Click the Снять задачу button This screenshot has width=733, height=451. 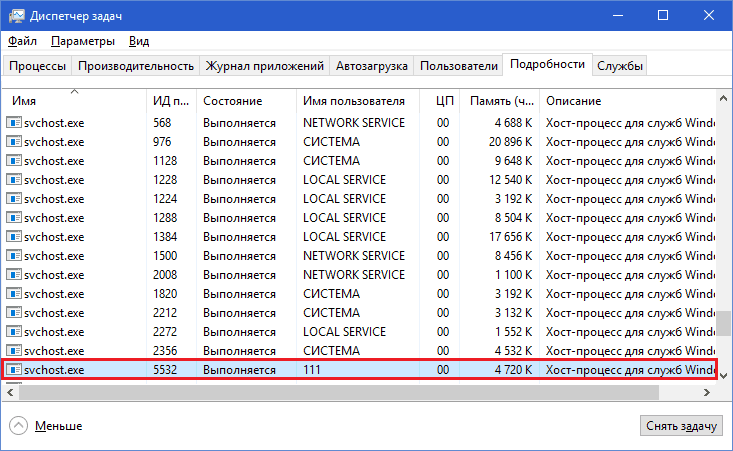click(x=681, y=426)
